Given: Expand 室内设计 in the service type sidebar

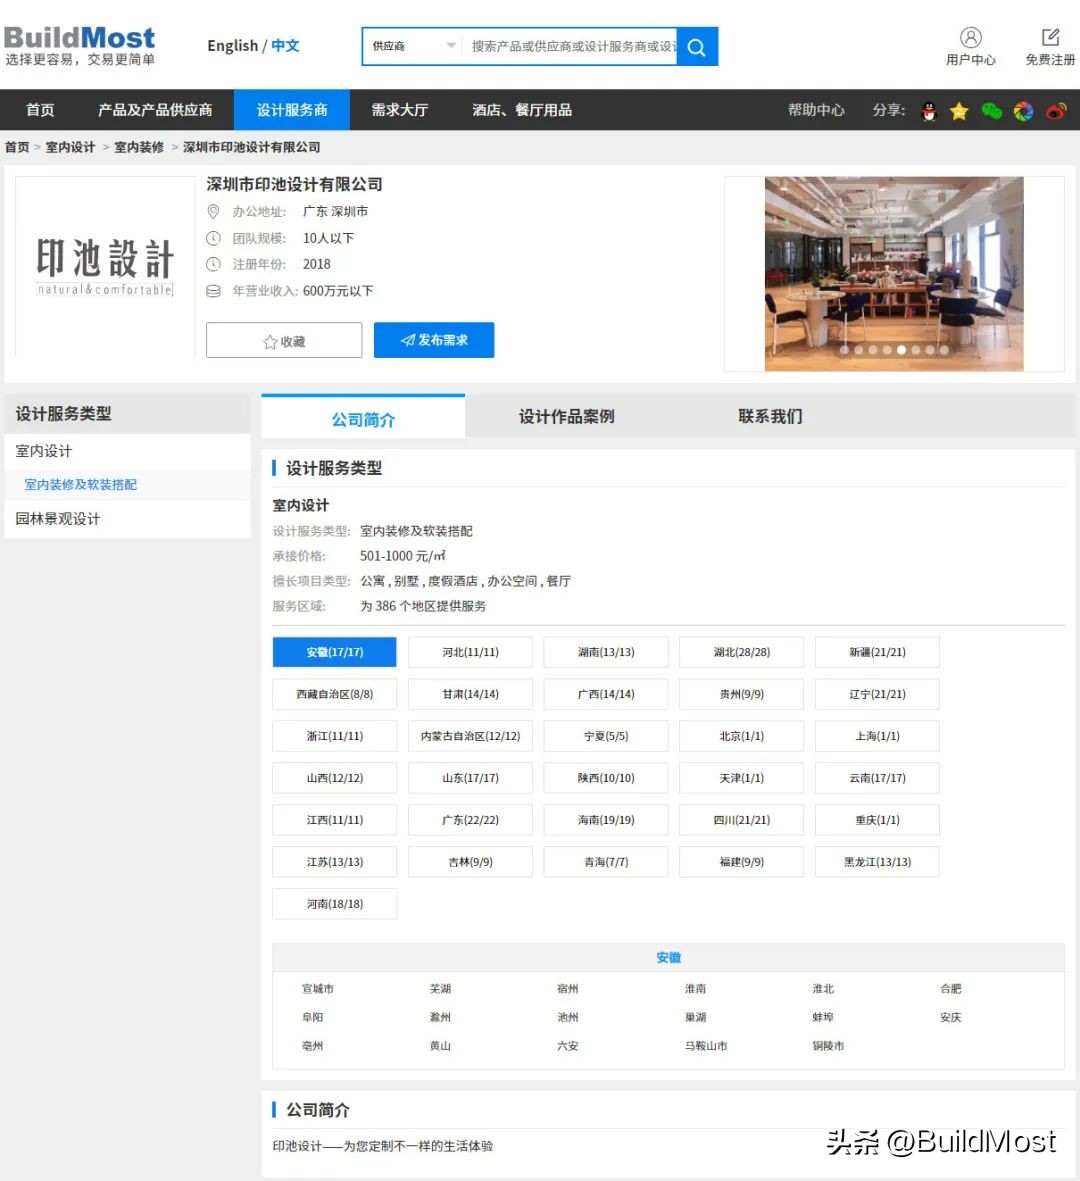Looking at the screenshot, I should (x=44, y=451).
